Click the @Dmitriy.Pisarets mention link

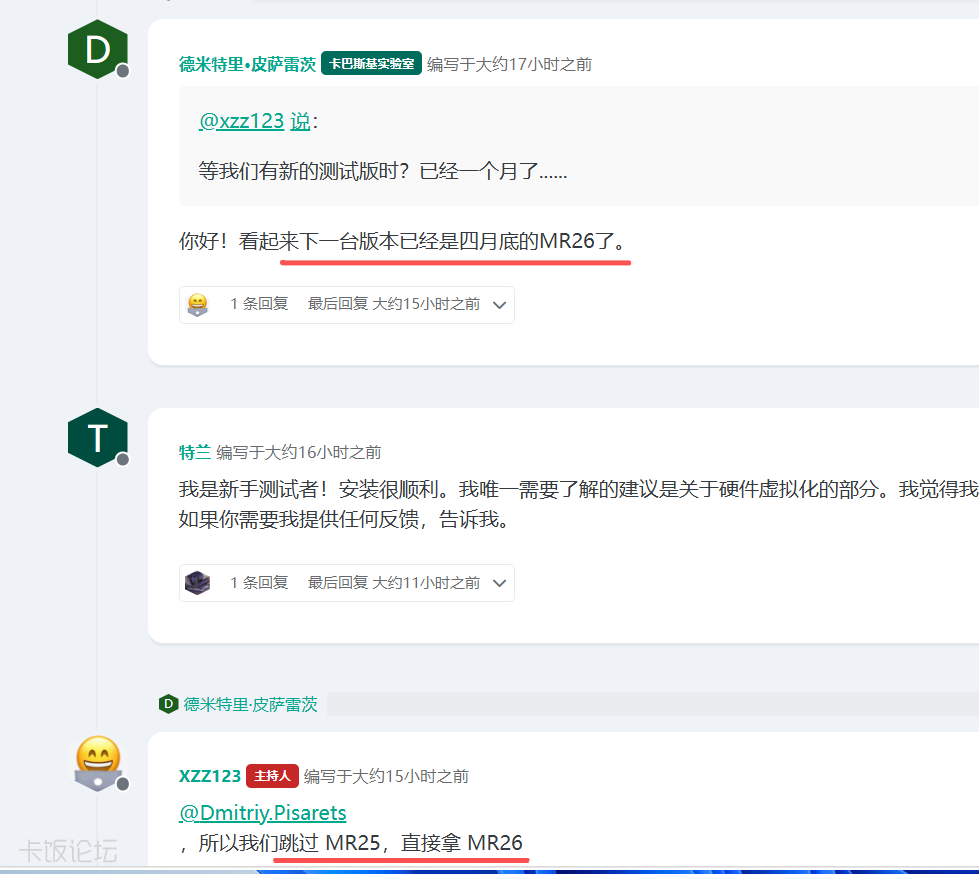(x=261, y=812)
